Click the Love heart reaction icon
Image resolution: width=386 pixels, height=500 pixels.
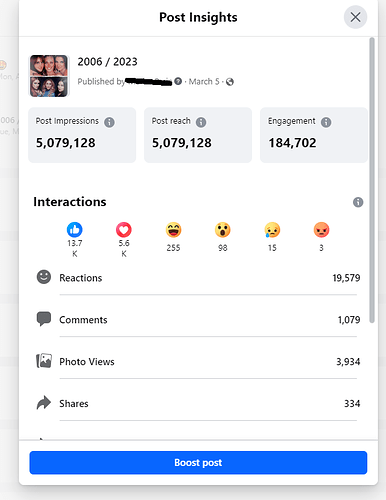click(124, 230)
